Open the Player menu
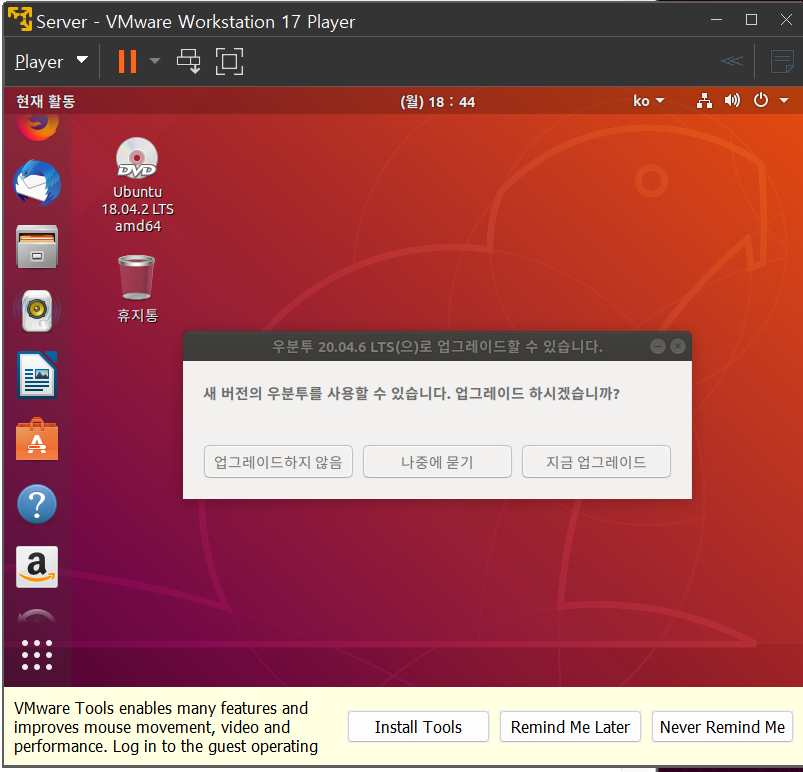 coord(51,61)
